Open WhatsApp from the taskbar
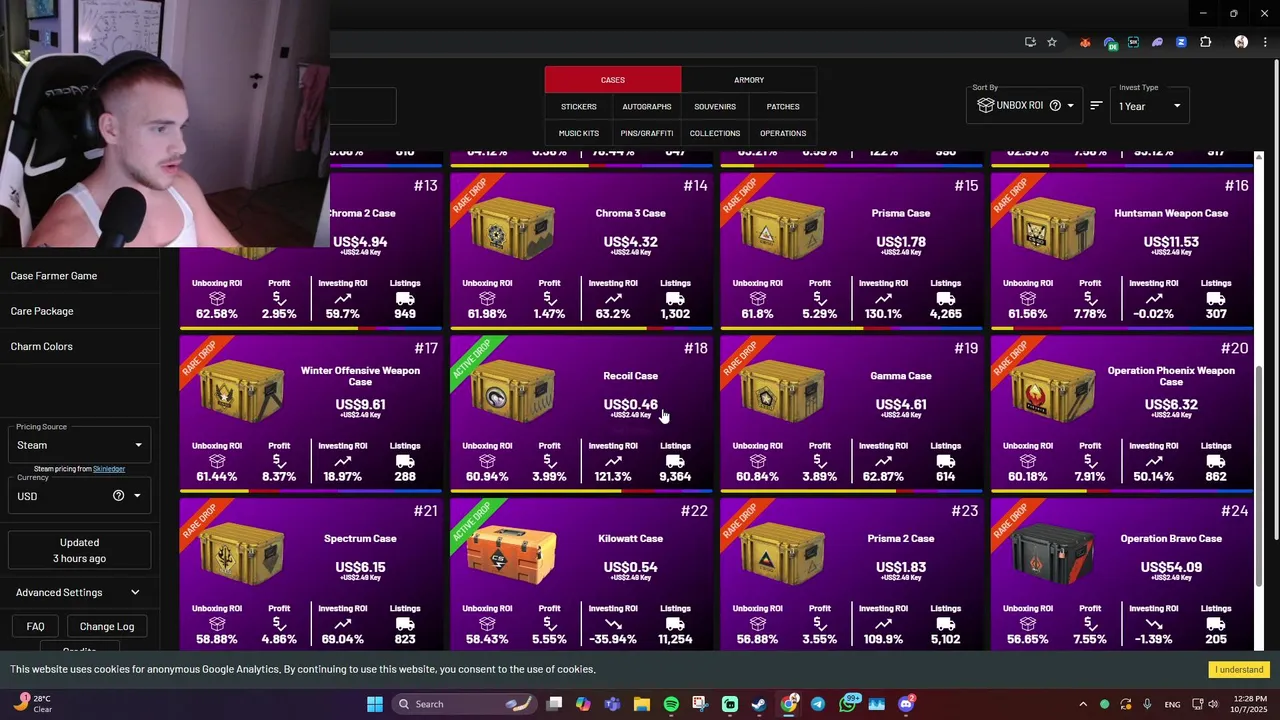Screen dimensions: 1280x720 coord(848,704)
